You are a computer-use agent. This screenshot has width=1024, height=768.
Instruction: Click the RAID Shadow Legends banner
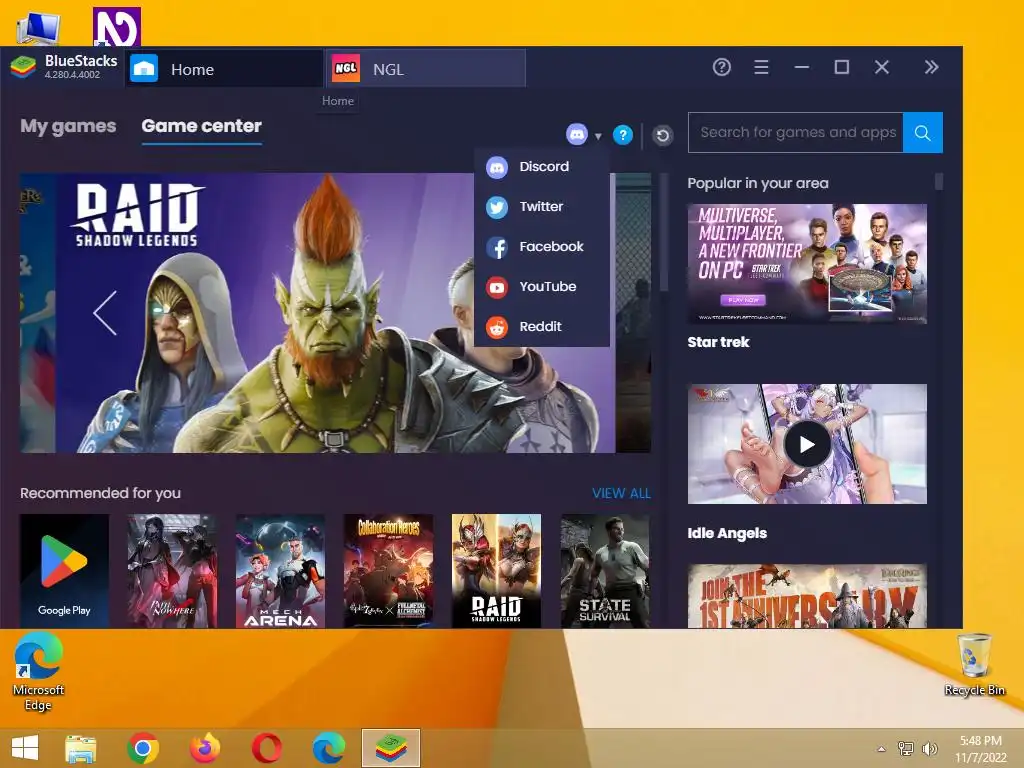coord(335,313)
